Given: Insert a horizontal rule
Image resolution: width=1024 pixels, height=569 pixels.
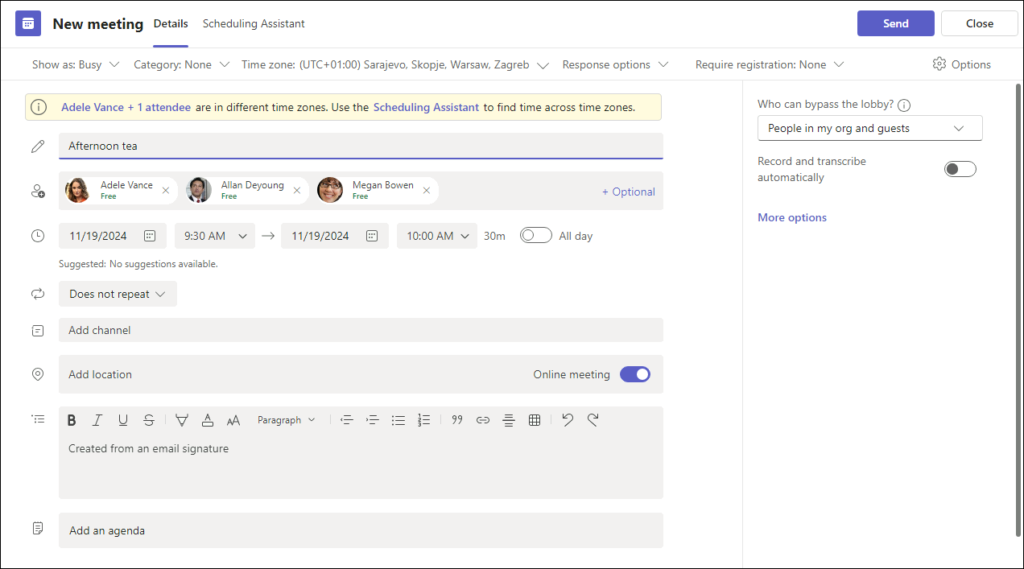Looking at the screenshot, I should tap(509, 420).
